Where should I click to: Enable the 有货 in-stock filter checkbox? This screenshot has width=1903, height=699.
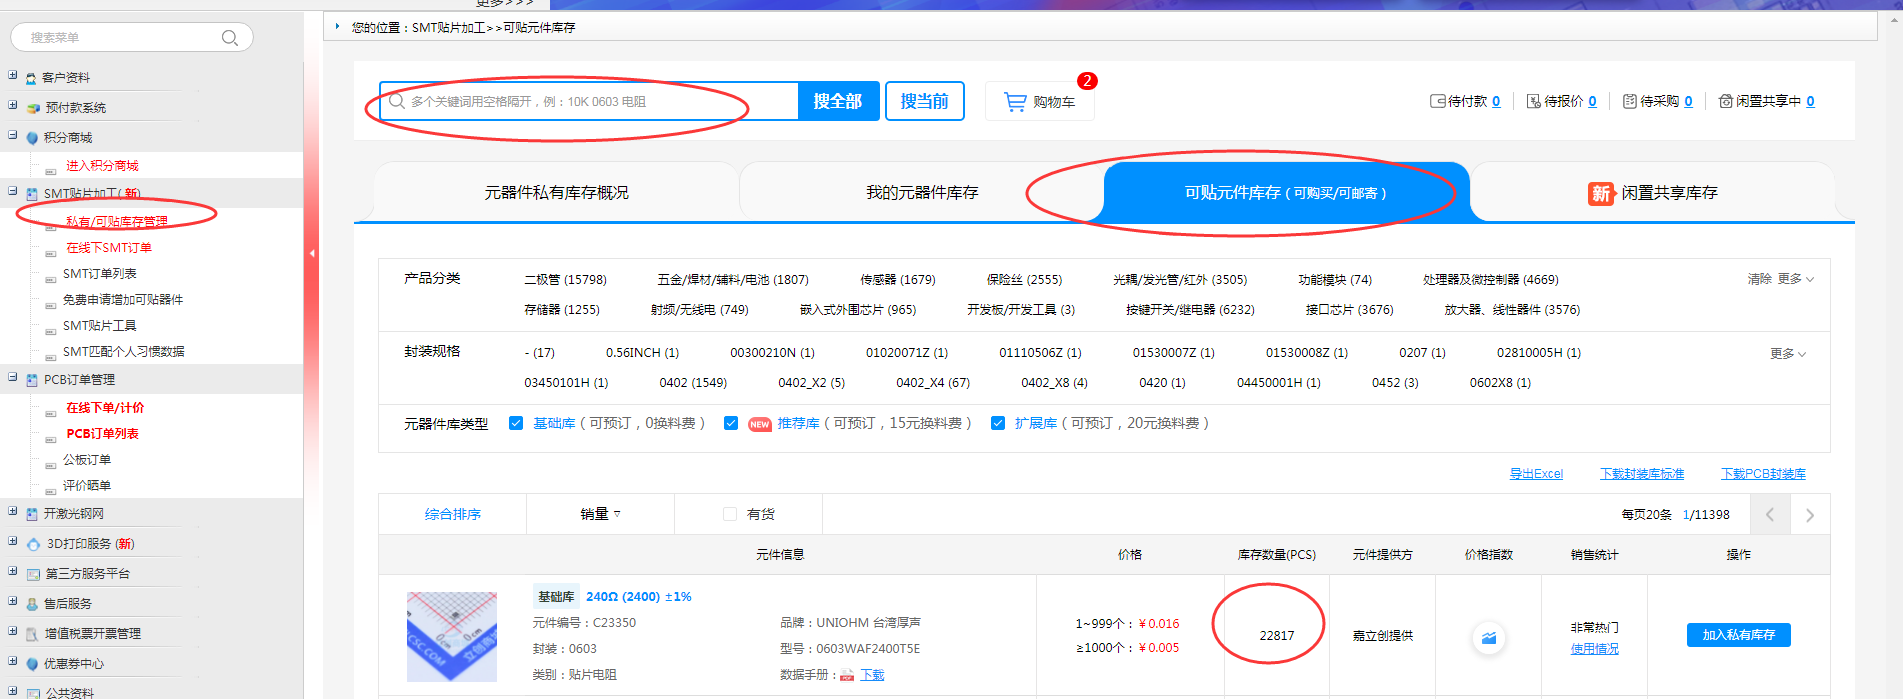point(730,514)
